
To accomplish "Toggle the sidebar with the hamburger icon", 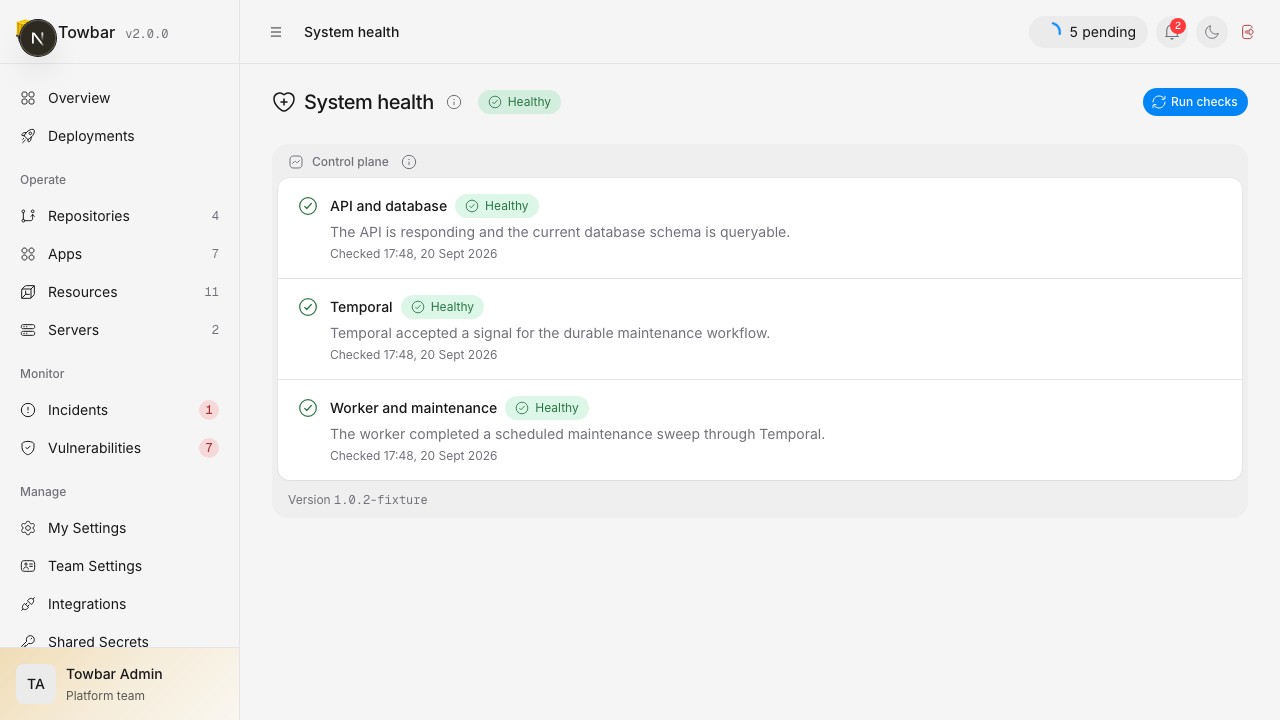I will 276,32.
